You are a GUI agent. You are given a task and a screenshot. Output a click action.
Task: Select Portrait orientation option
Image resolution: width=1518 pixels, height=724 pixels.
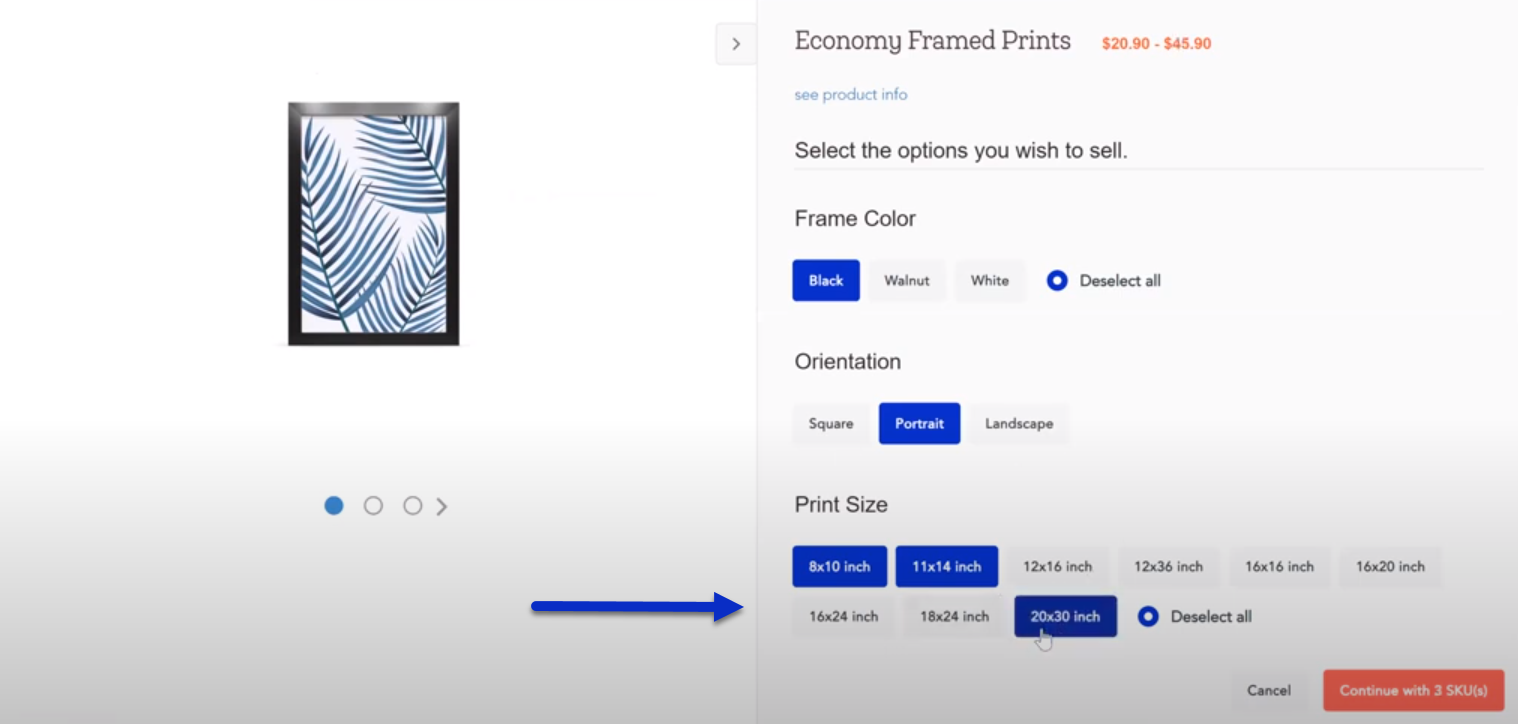point(920,424)
